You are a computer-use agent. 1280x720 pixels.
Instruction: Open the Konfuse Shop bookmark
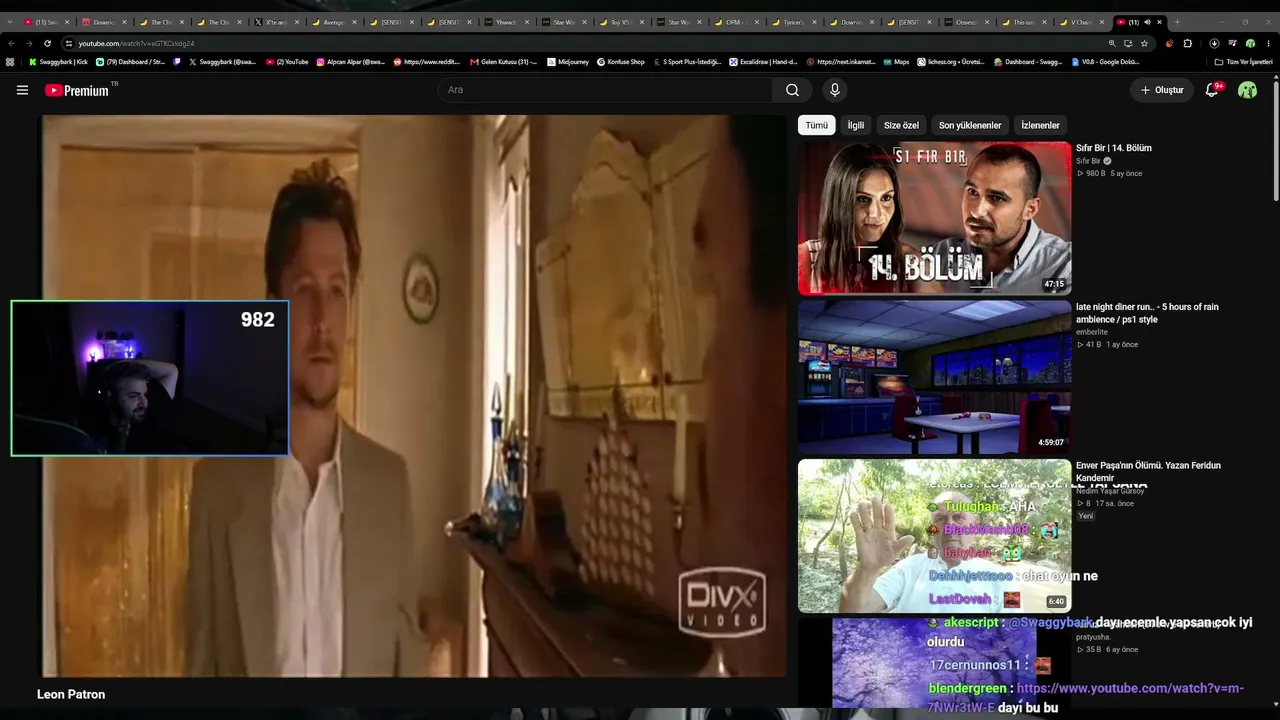[x=621, y=62]
